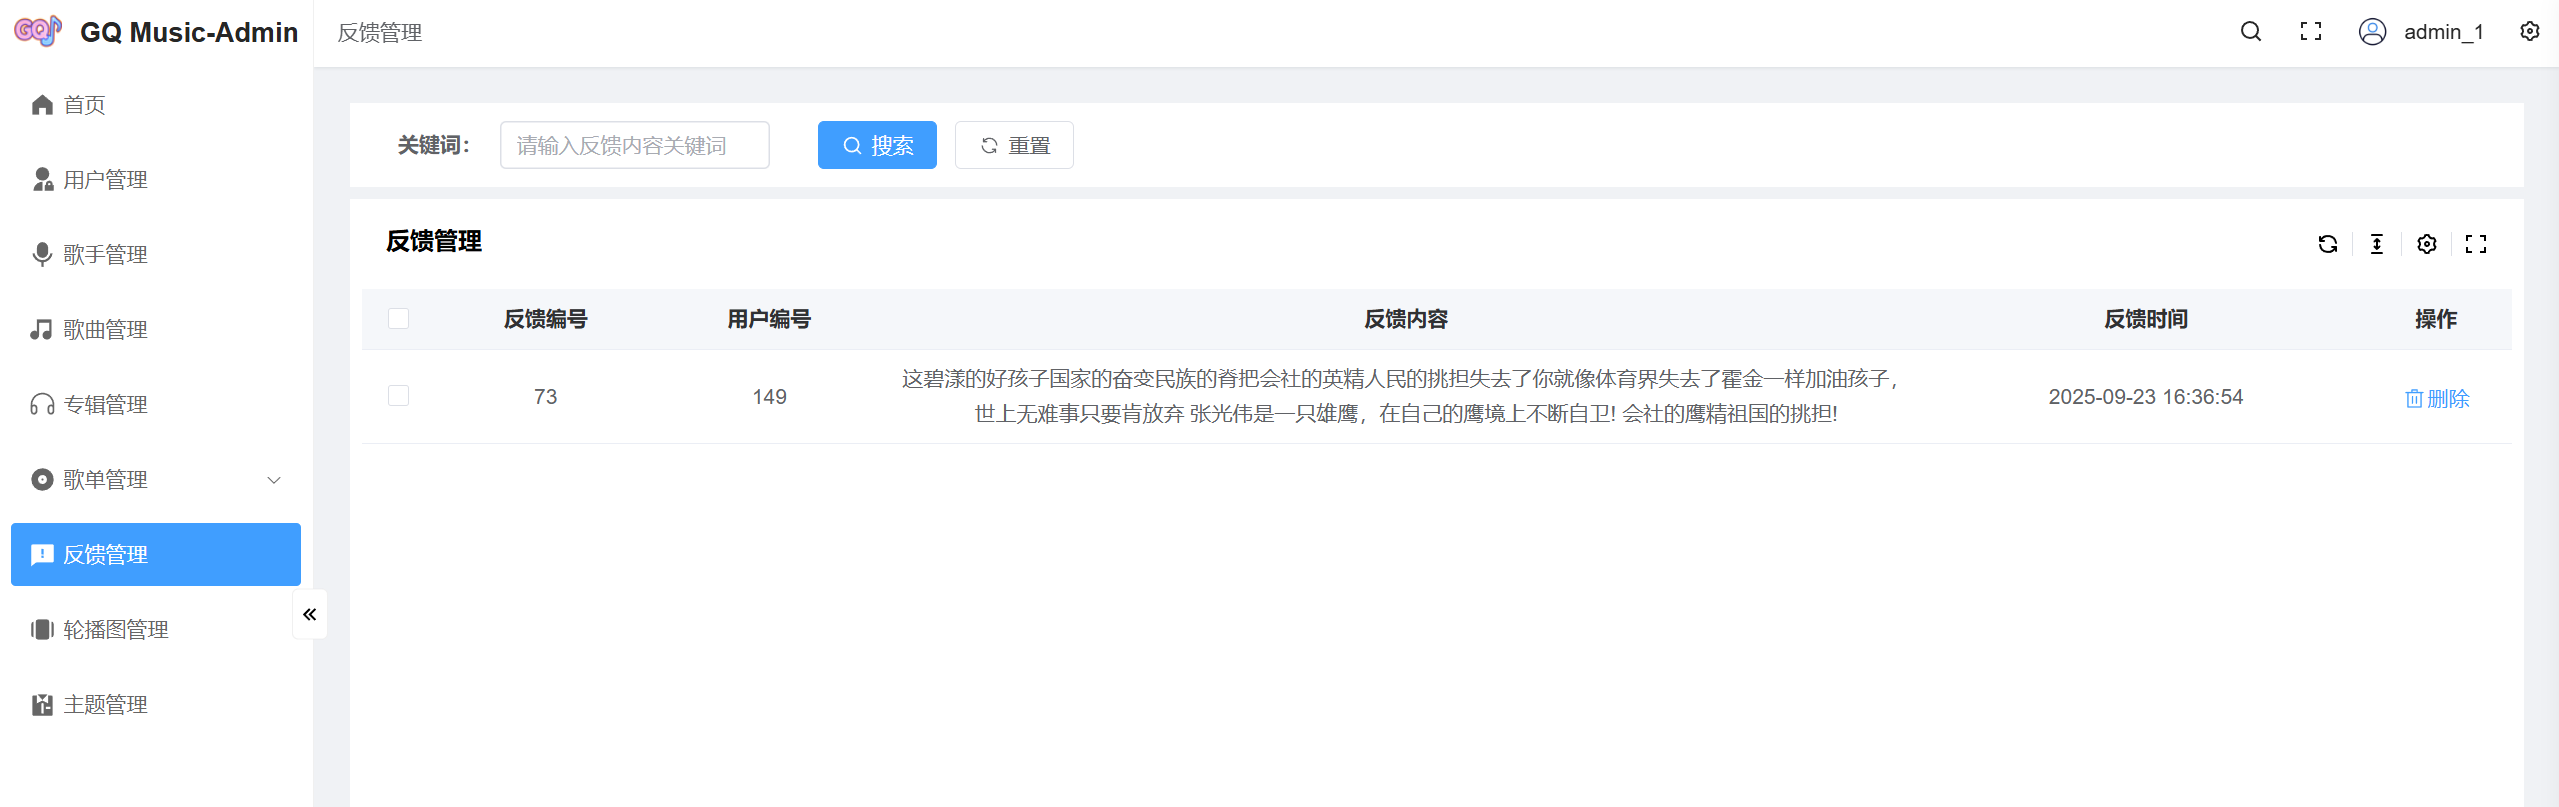This screenshot has width=2559, height=807.
Task: Click the admin_1 user avatar
Action: click(2372, 32)
